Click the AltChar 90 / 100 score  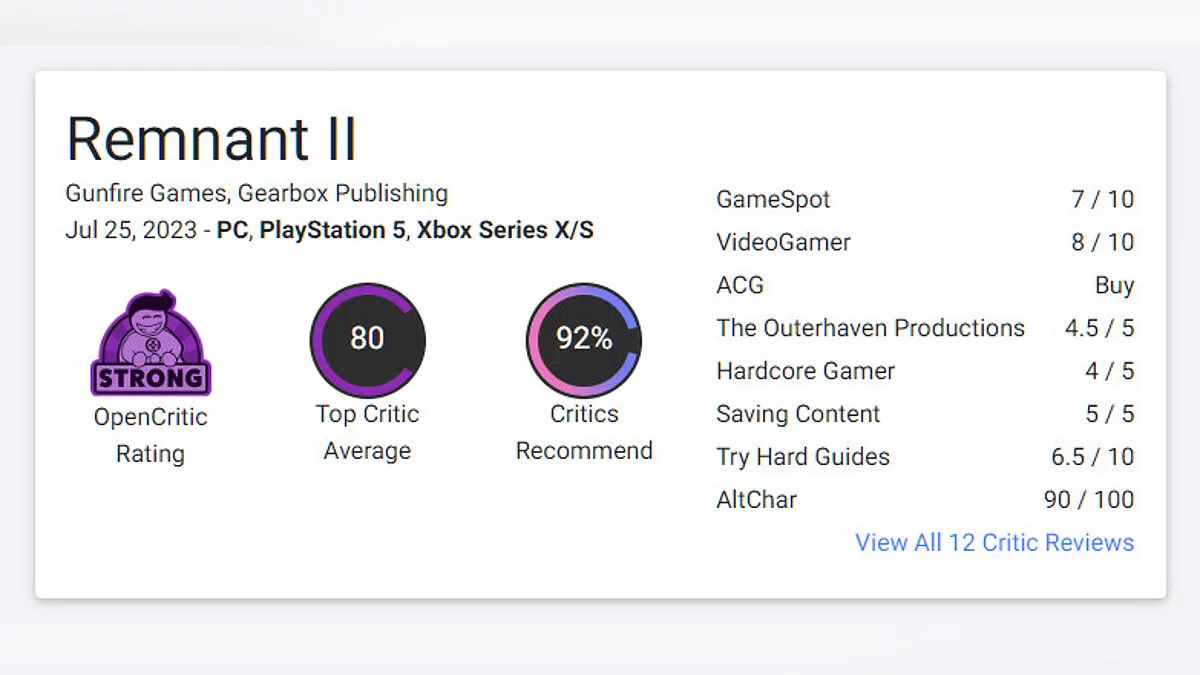click(x=1088, y=500)
